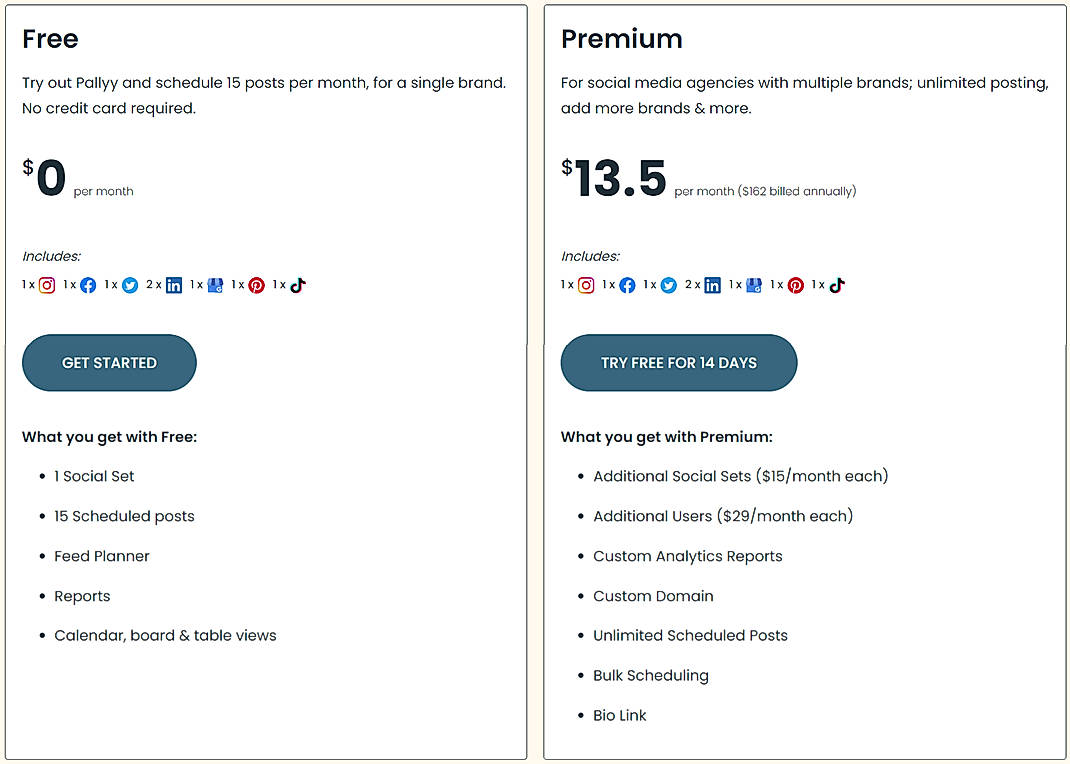Click the Pinterest icon in Free plan

point(257,285)
